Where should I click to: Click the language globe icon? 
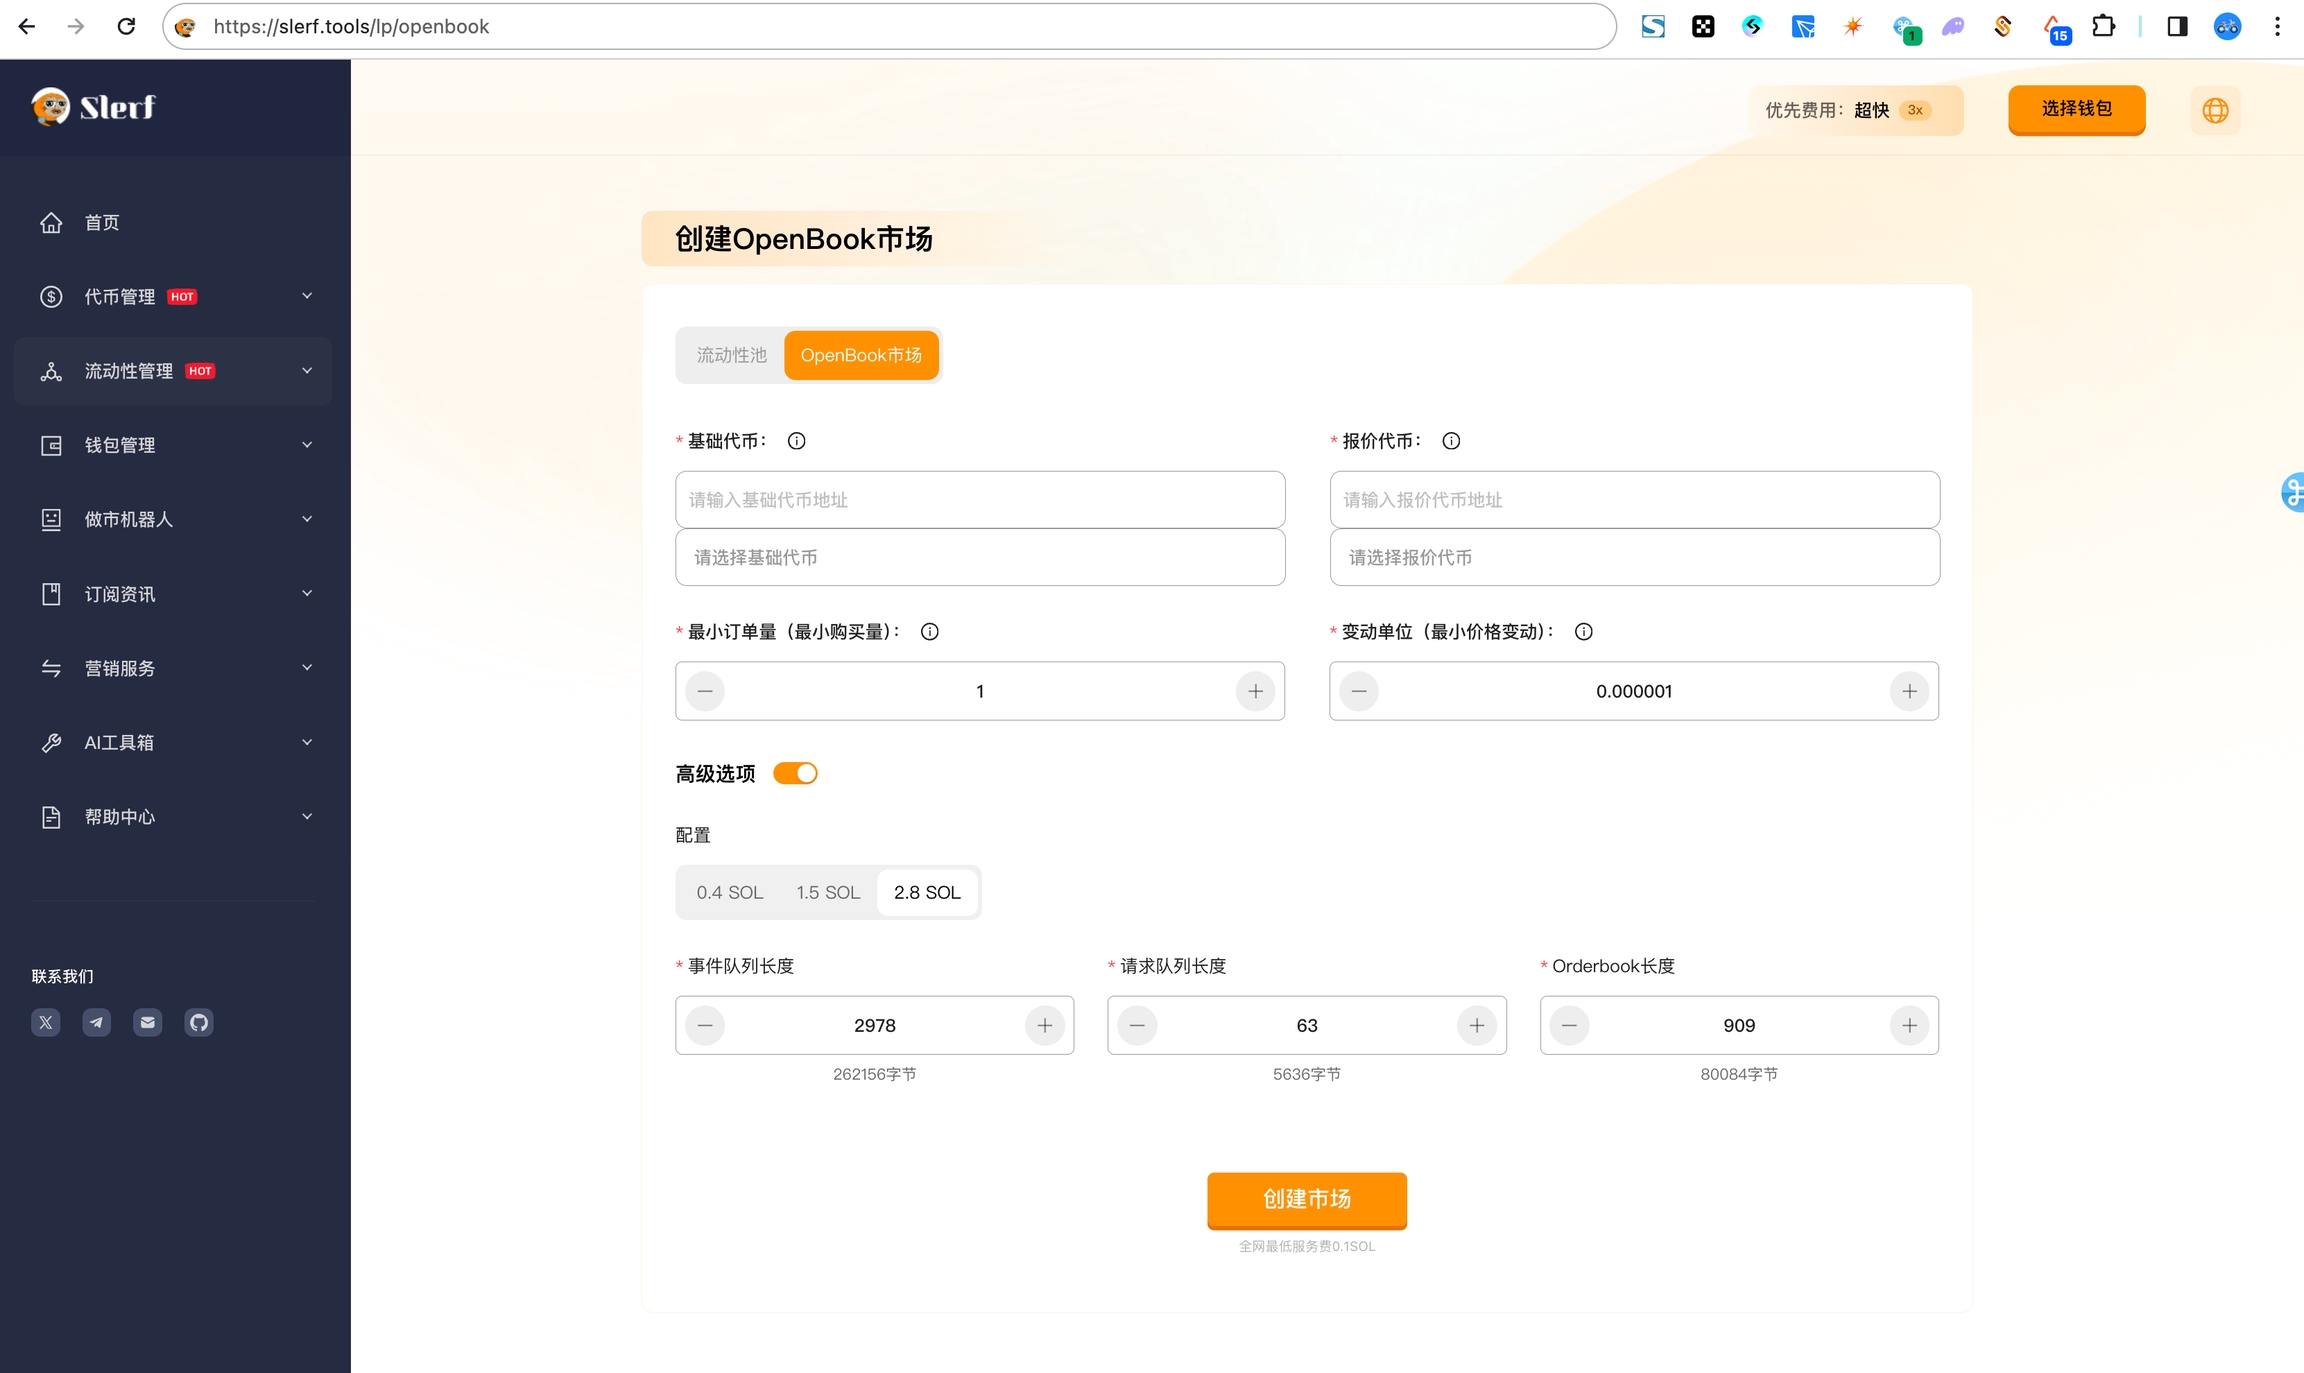(2215, 110)
